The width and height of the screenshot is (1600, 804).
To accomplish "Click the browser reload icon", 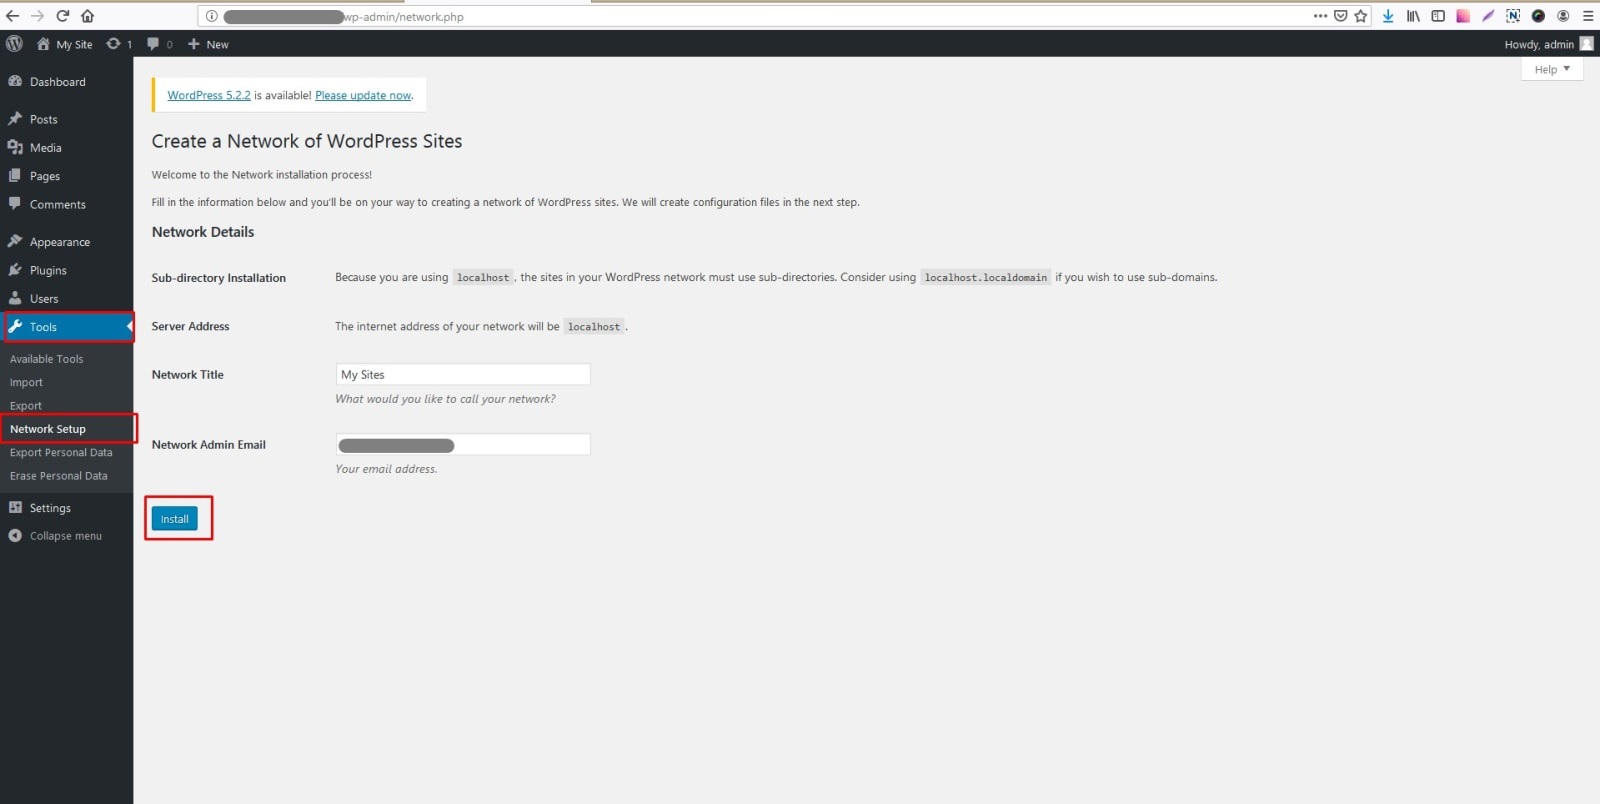I will coord(63,16).
